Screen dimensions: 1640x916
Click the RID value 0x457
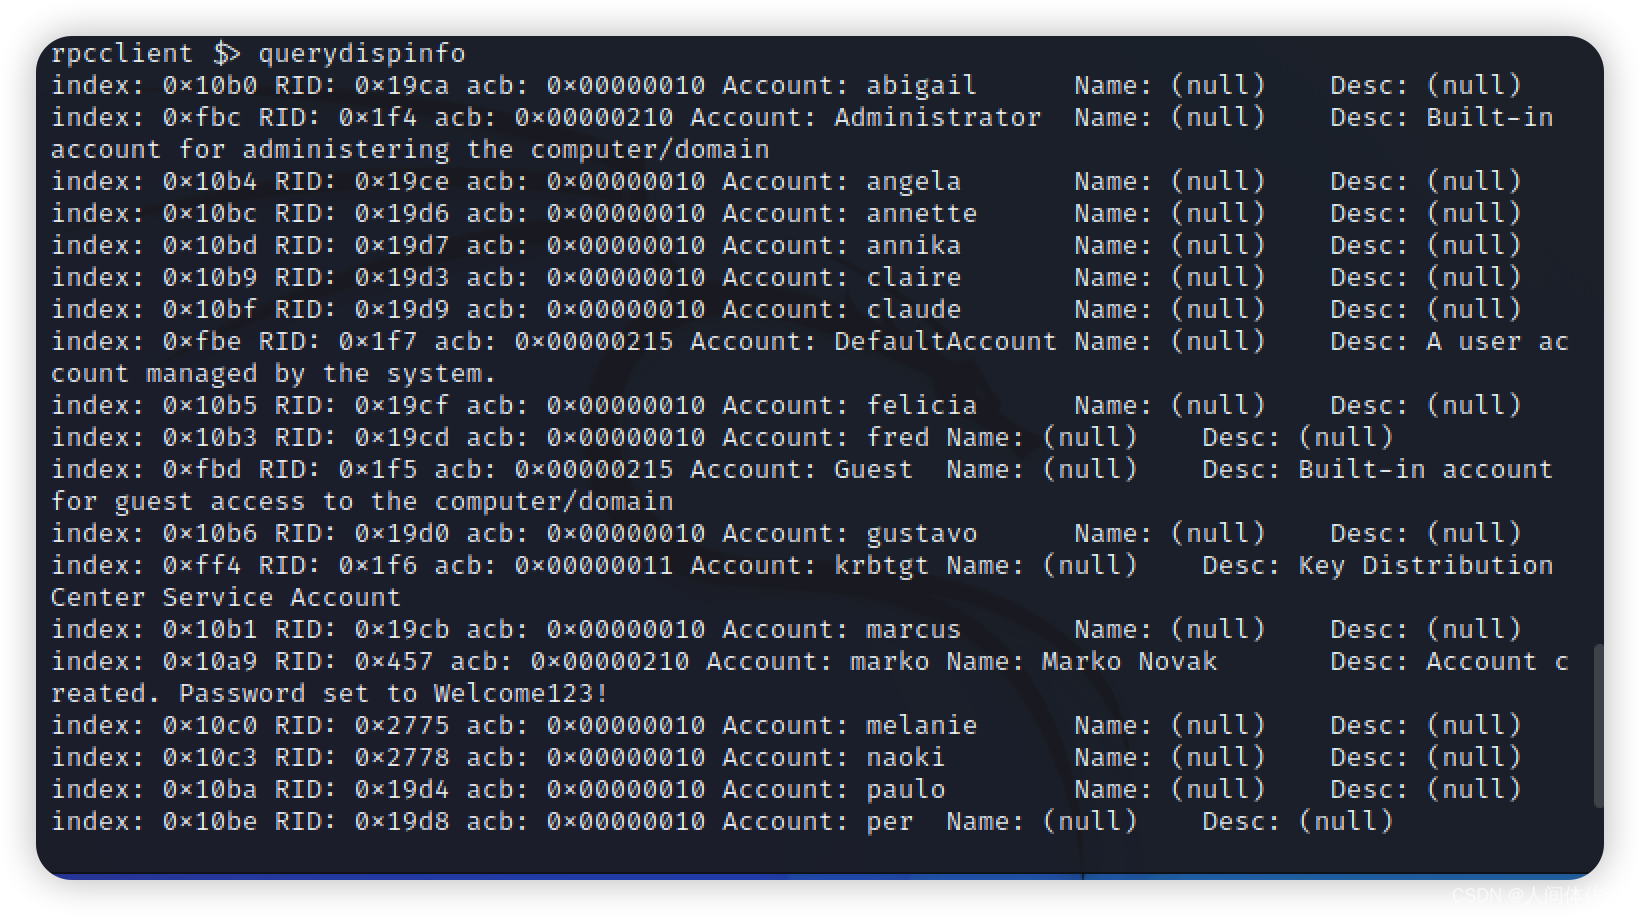pos(394,661)
